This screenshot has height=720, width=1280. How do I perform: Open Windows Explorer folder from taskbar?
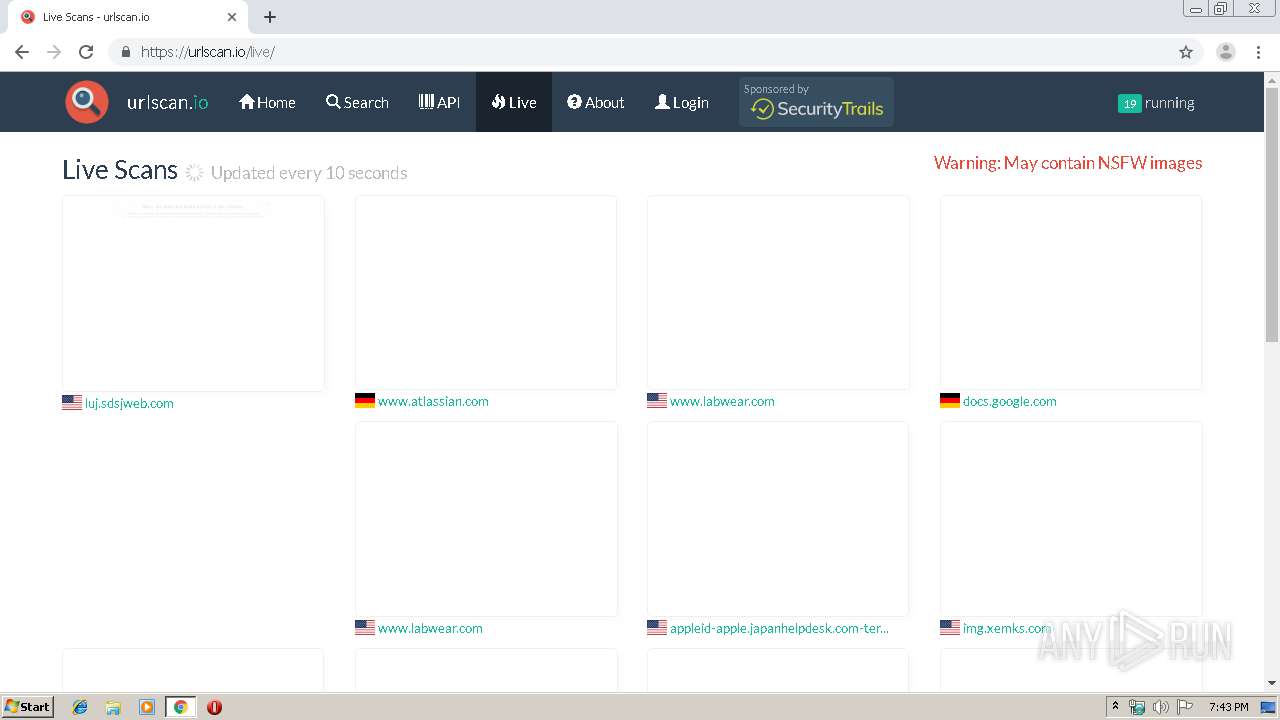[113, 707]
